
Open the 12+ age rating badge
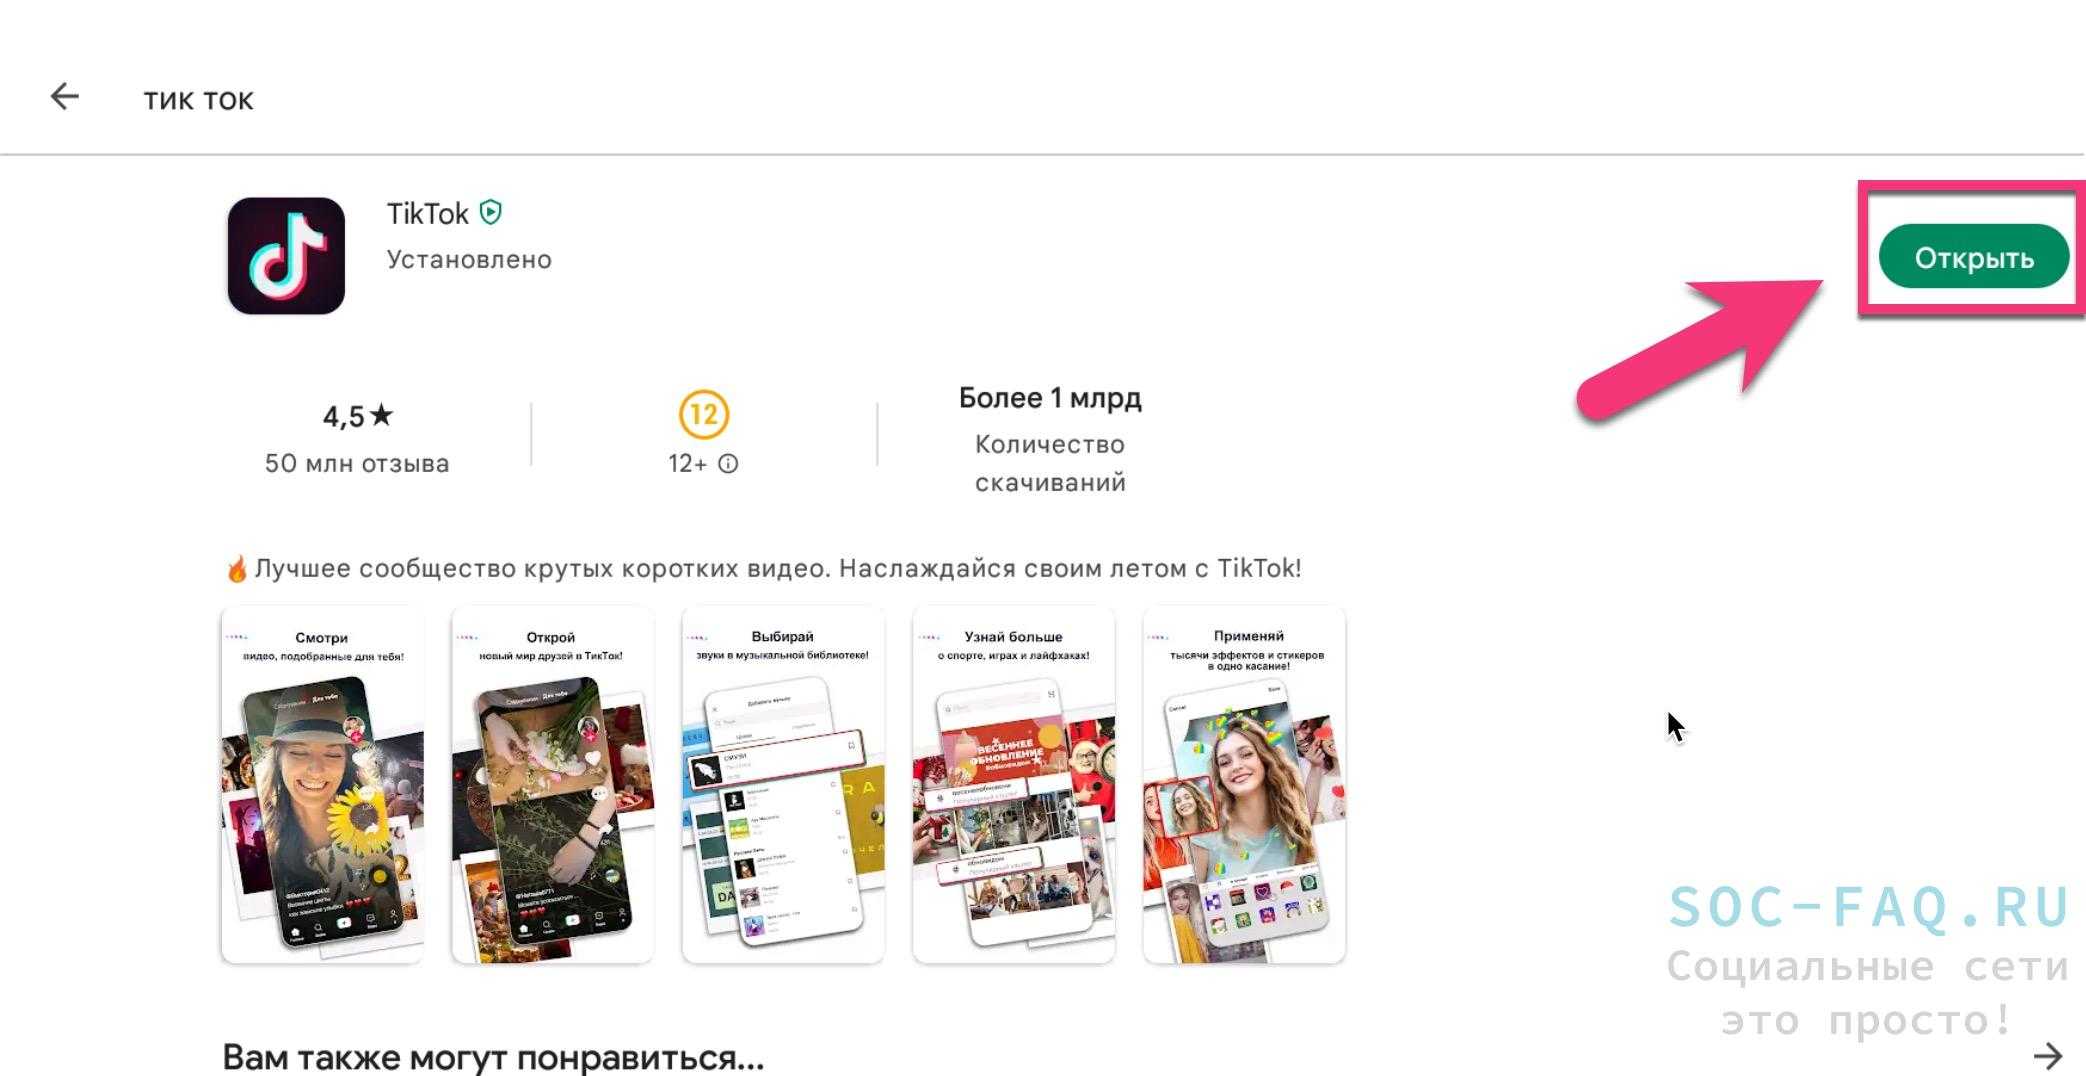pos(704,414)
